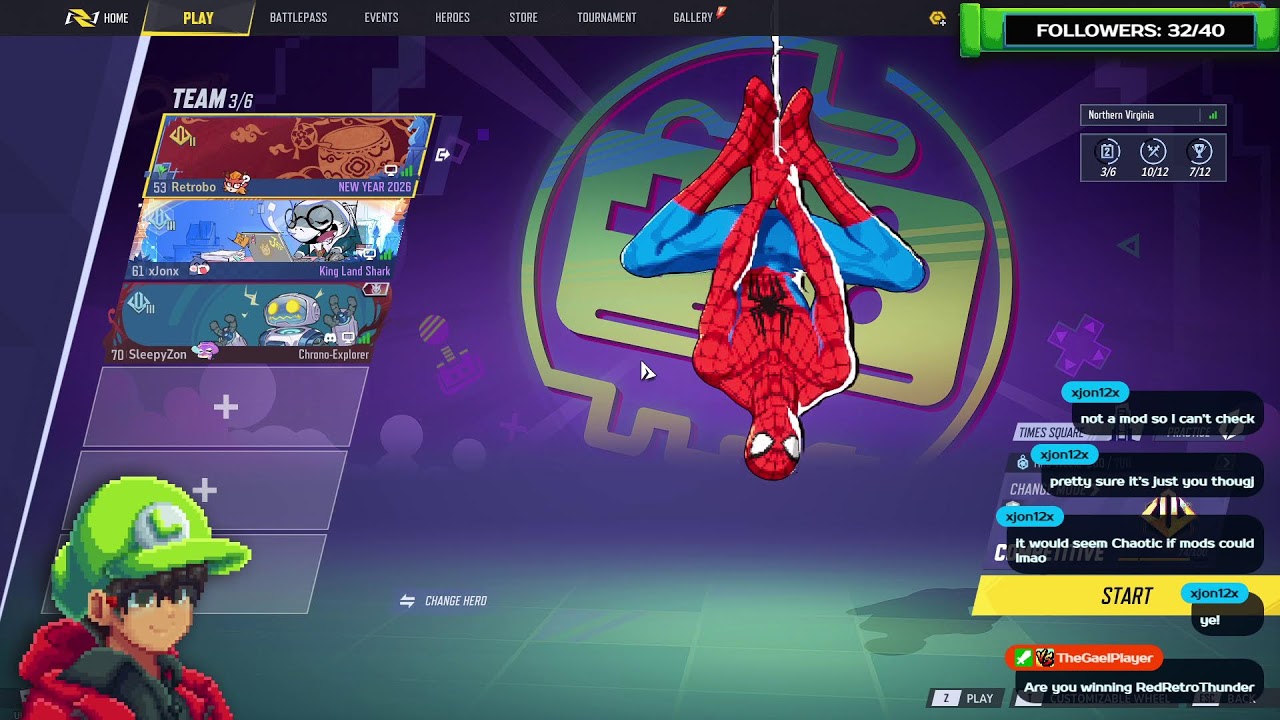Add player to second empty team slot

205,490
